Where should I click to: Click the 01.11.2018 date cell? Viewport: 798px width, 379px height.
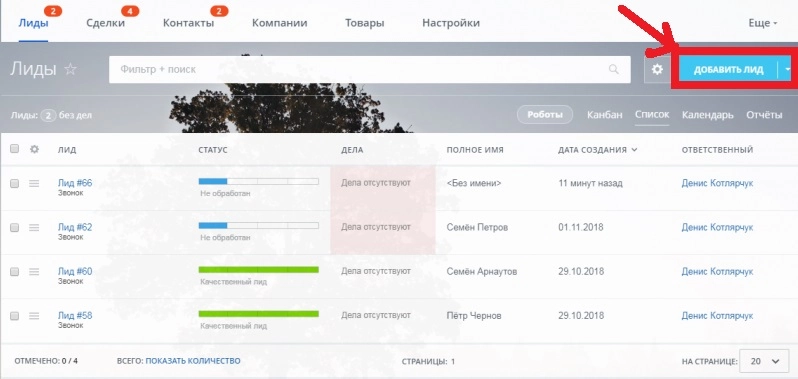point(580,227)
